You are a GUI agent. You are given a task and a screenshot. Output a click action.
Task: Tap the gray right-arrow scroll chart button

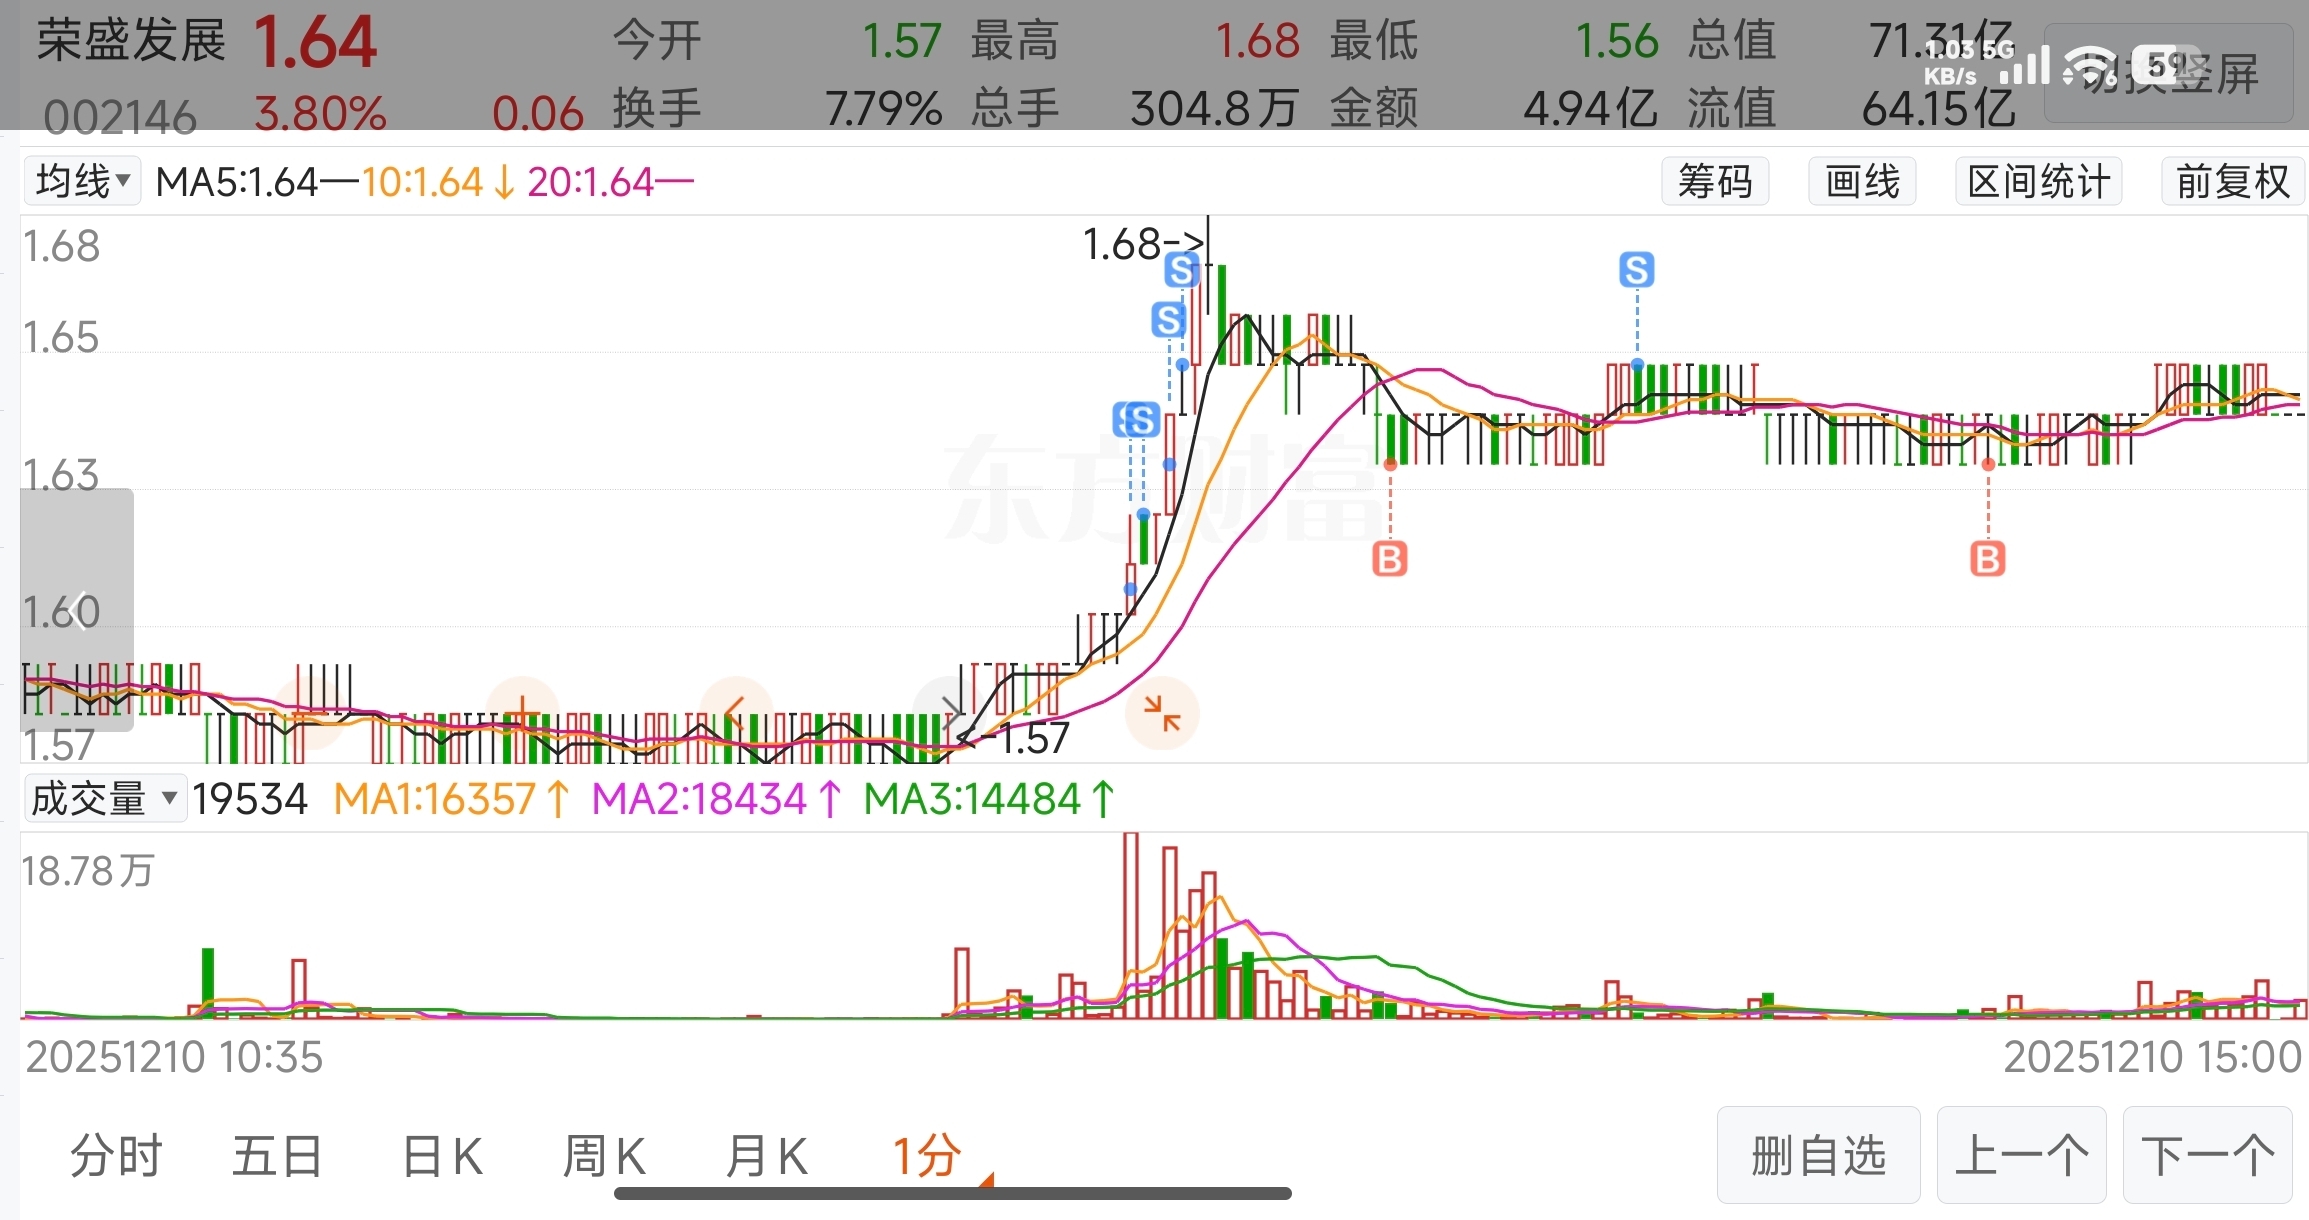(949, 714)
